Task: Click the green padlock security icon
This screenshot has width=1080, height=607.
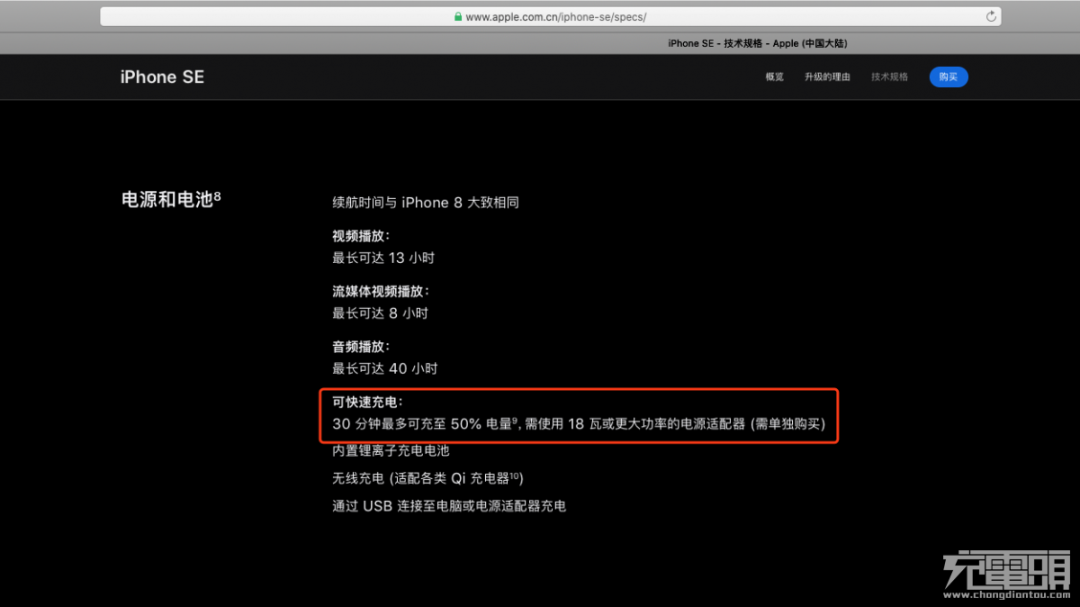Action: pos(458,17)
